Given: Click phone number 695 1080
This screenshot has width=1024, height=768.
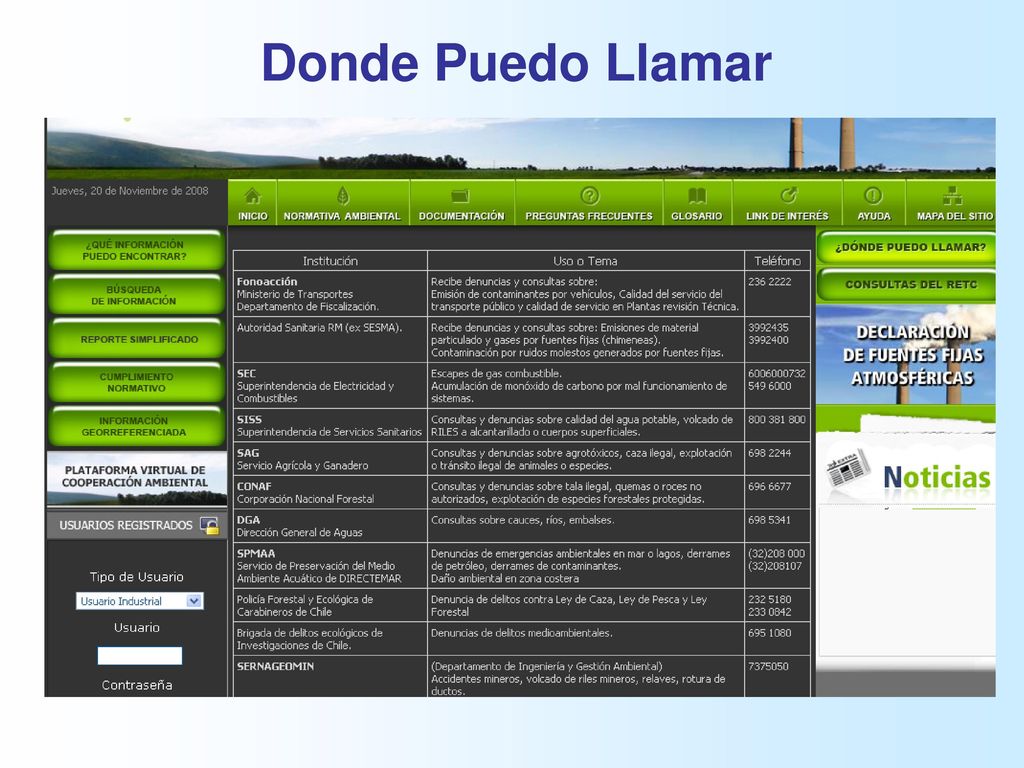Looking at the screenshot, I should pyautogui.click(x=769, y=633).
